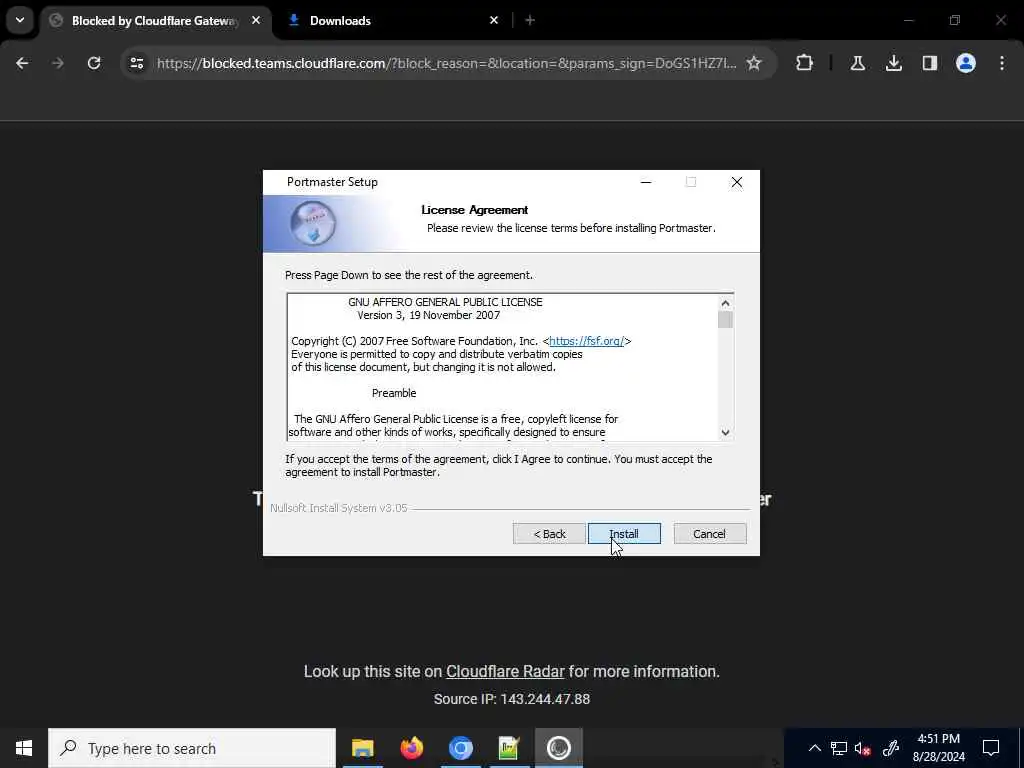Open the clock showing 4:51 PM

[938, 748]
